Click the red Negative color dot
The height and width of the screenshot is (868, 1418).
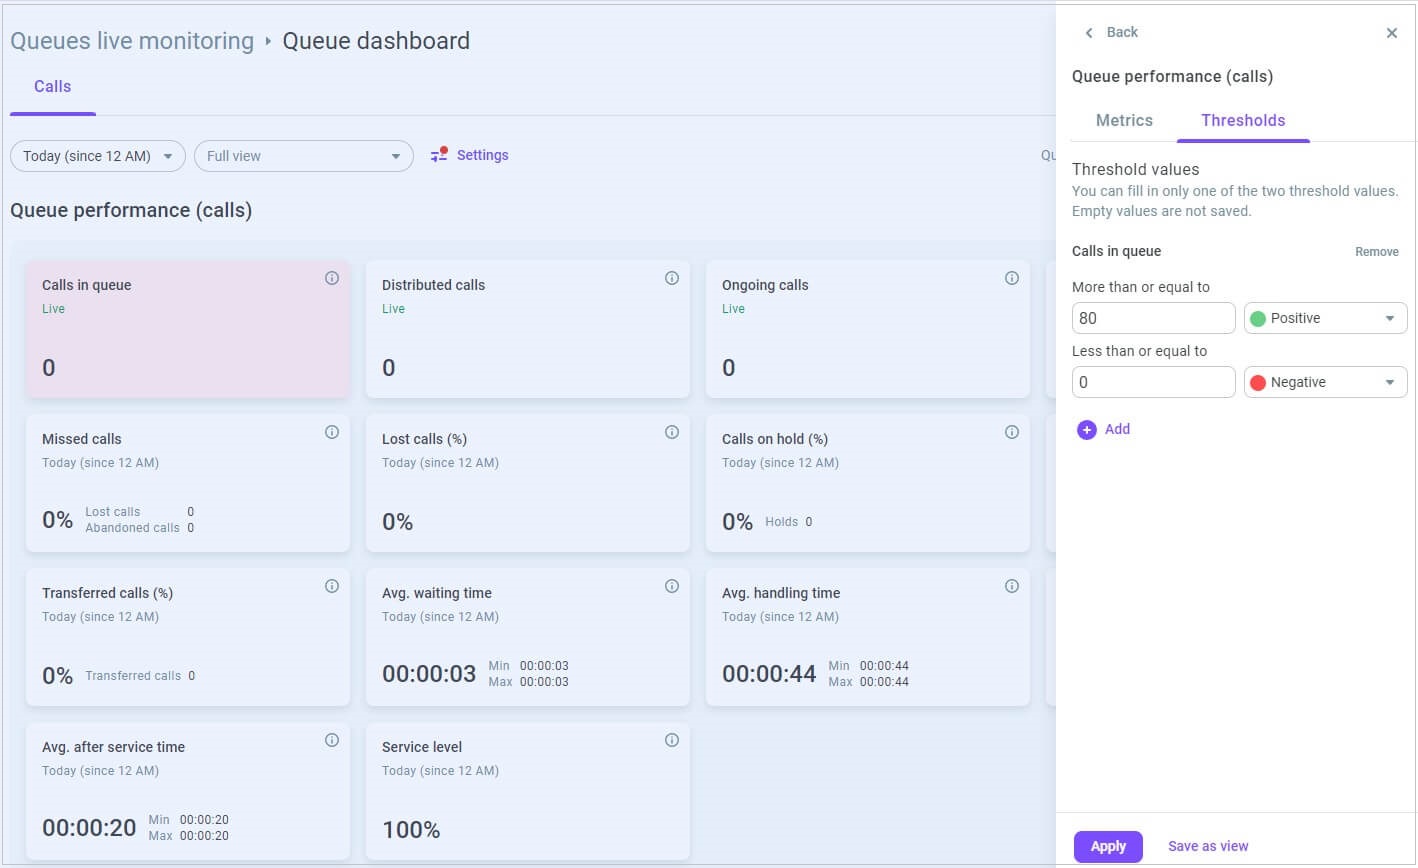coord(1258,382)
